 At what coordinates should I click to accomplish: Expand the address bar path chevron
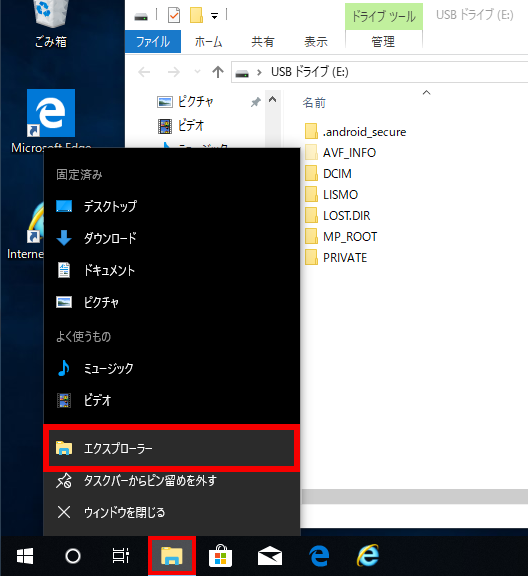tap(259, 72)
